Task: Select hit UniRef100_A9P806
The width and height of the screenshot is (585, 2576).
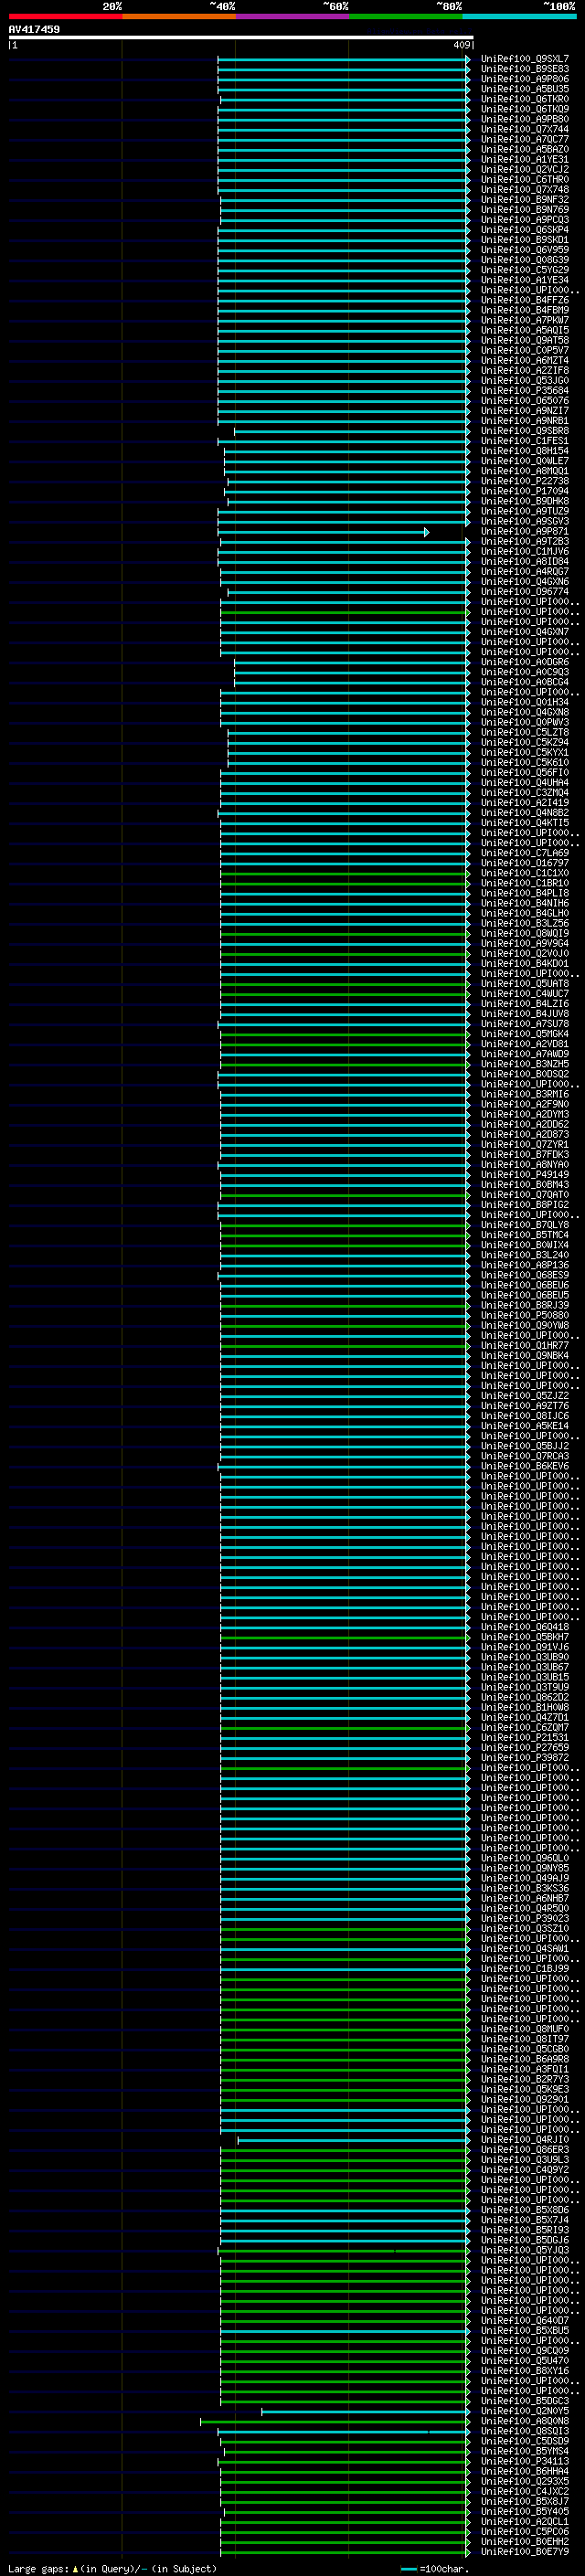Action: coord(525,79)
